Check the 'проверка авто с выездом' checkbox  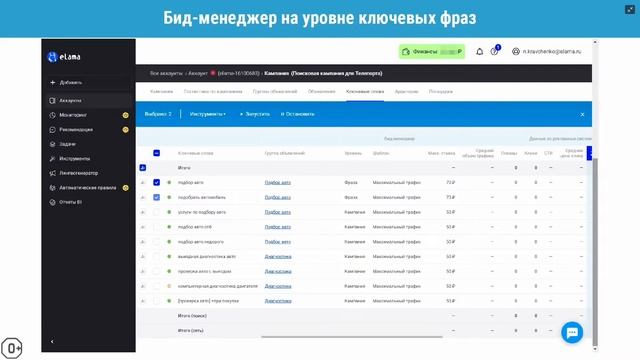coord(156,271)
